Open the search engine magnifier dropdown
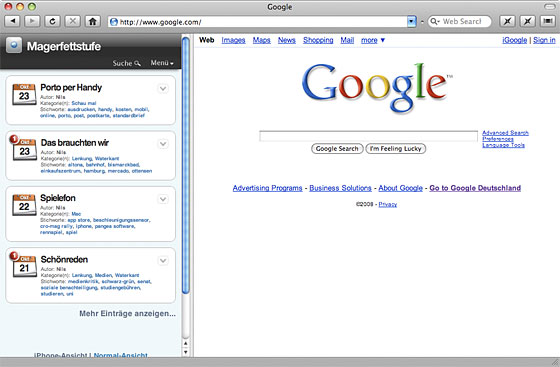Screen dimensions: 560x367 [x=435, y=22]
